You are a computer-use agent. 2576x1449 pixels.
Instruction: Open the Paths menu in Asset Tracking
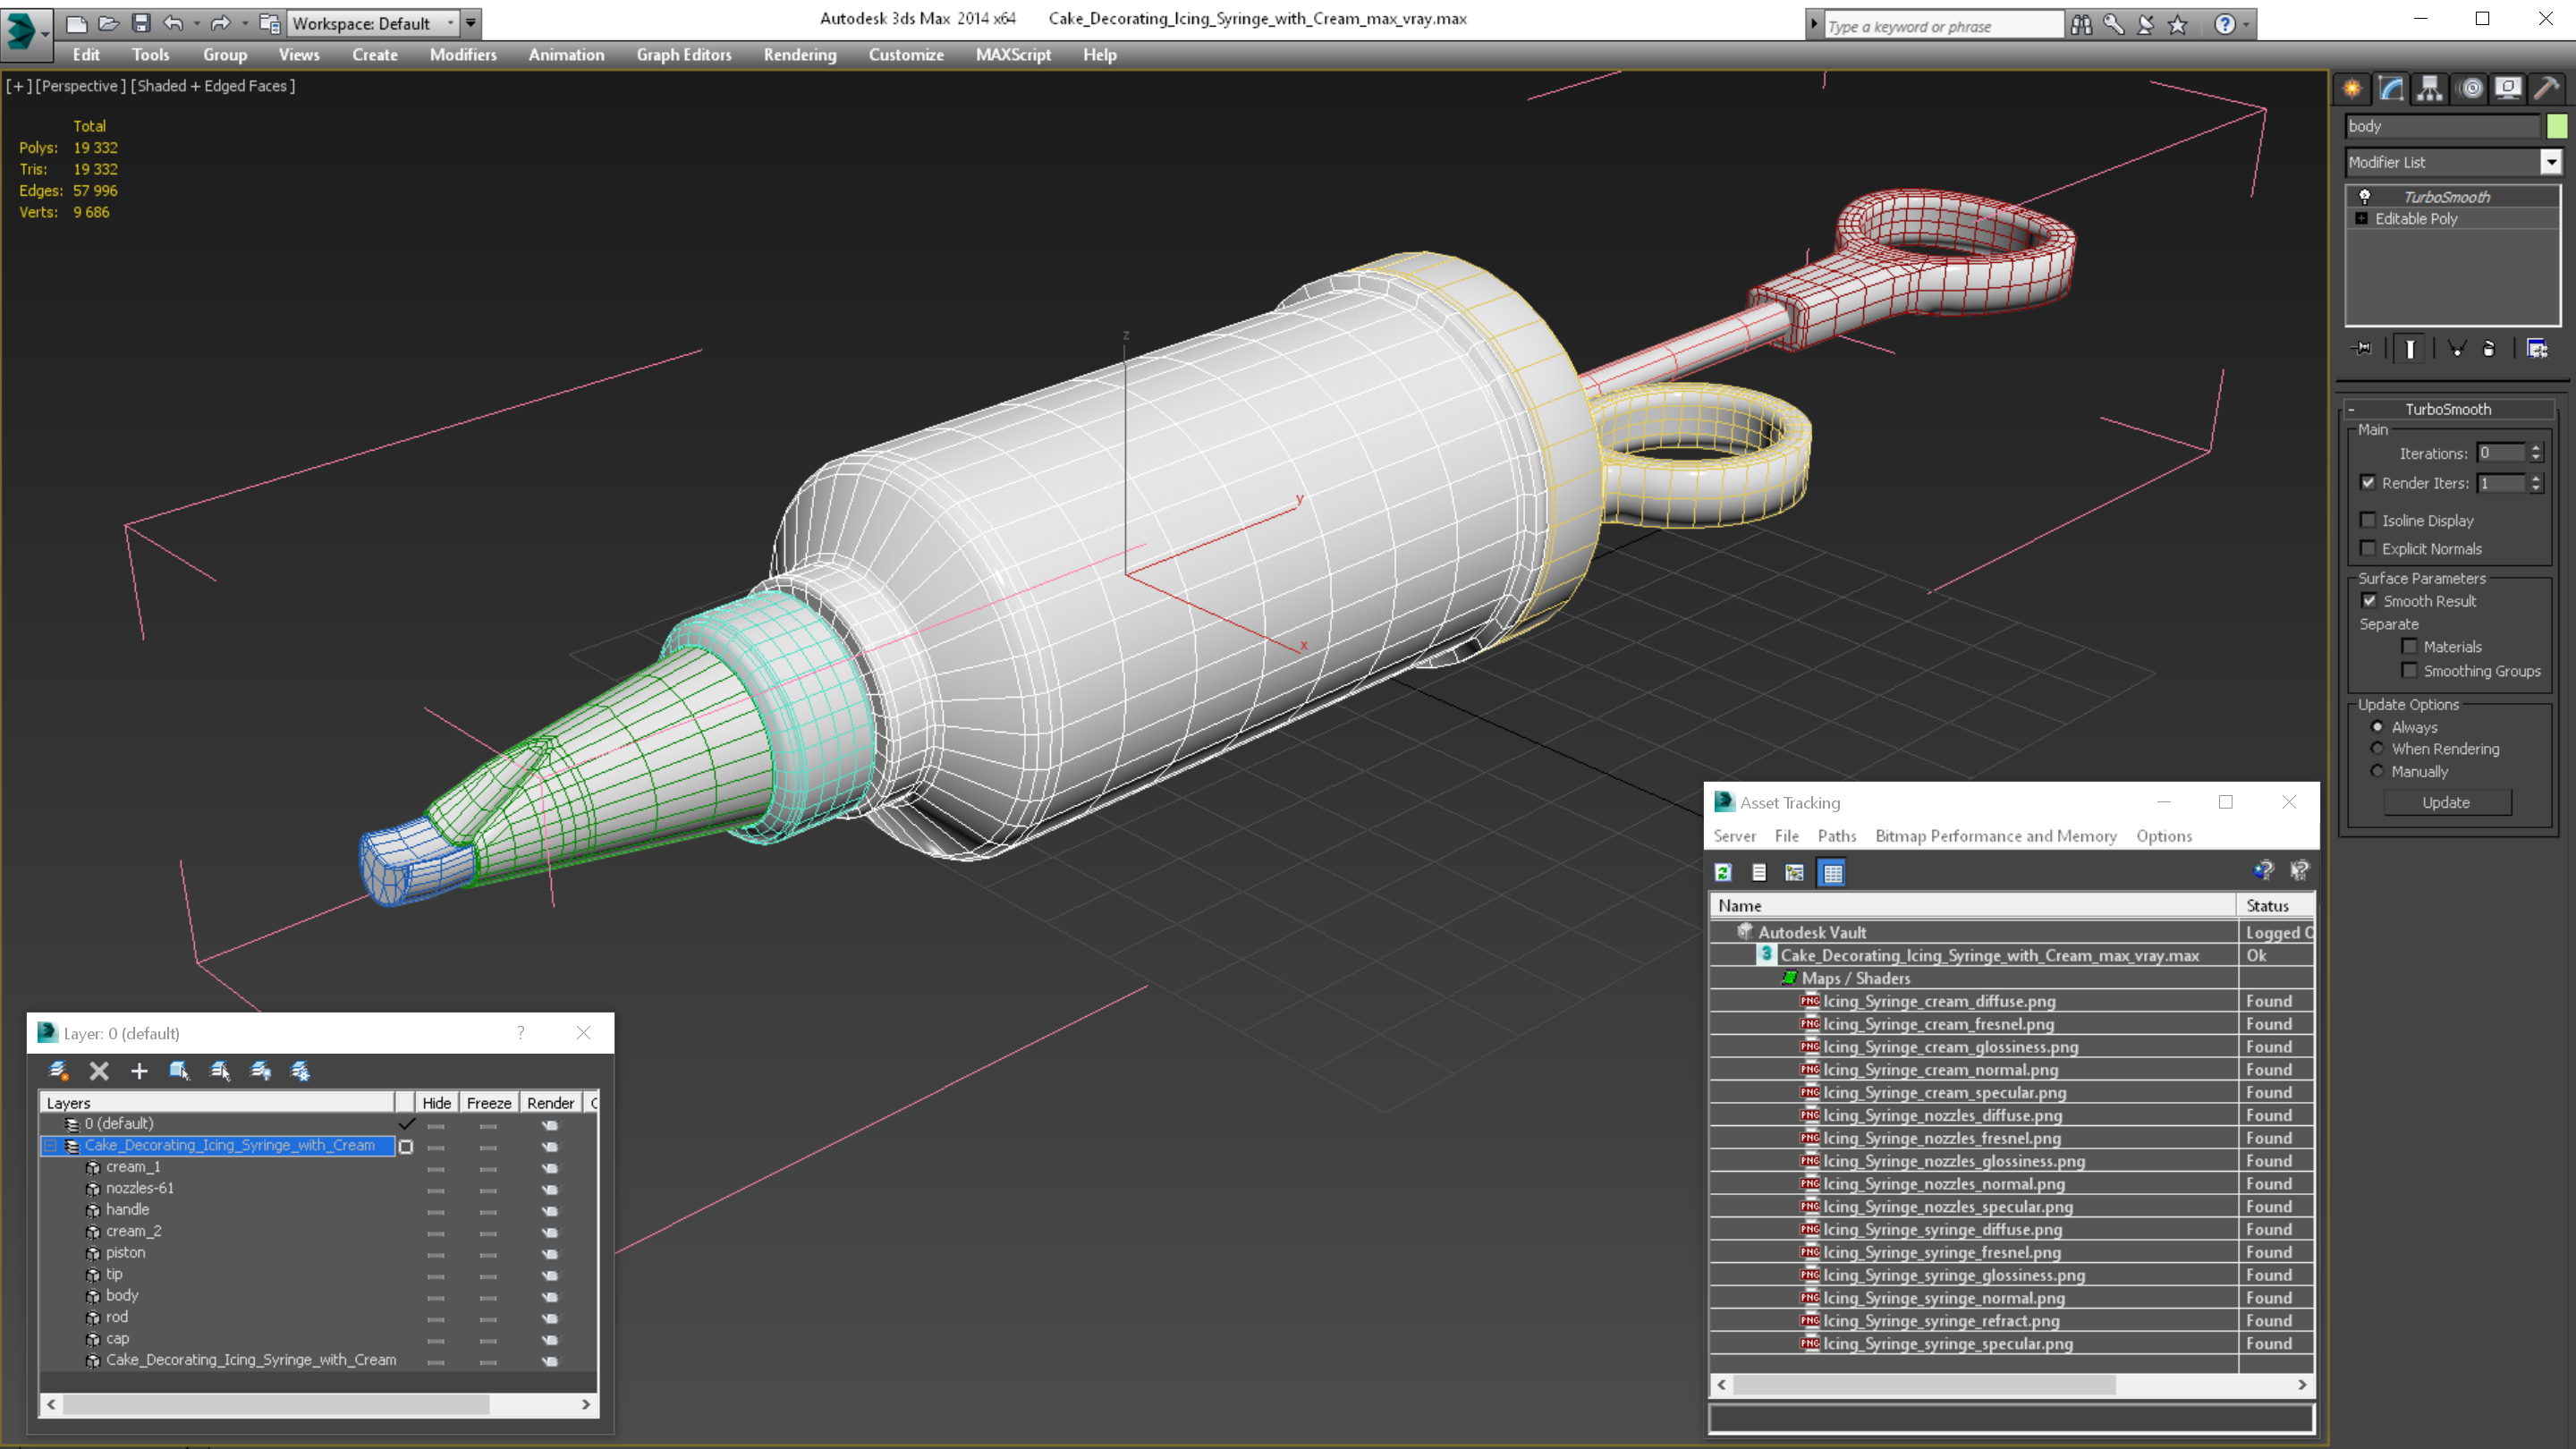click(1836, 836)
